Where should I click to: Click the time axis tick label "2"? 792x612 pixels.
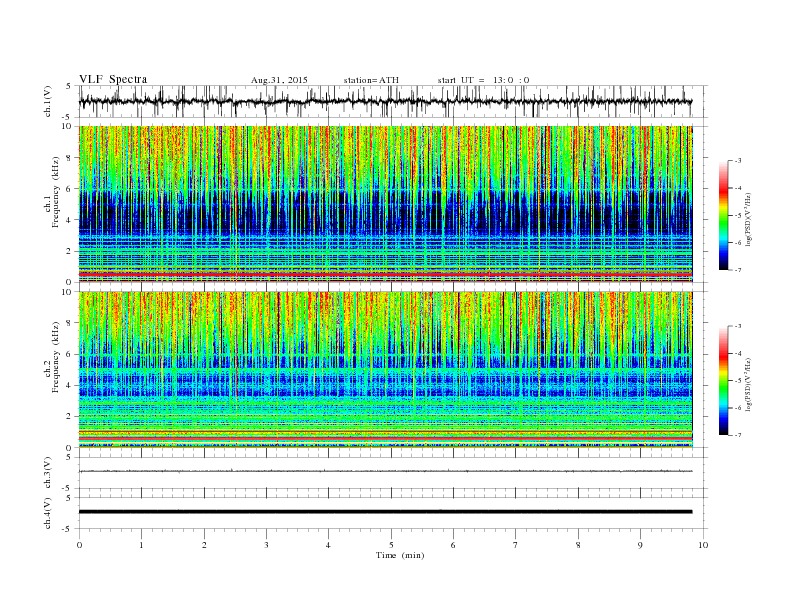pos(204,545)
